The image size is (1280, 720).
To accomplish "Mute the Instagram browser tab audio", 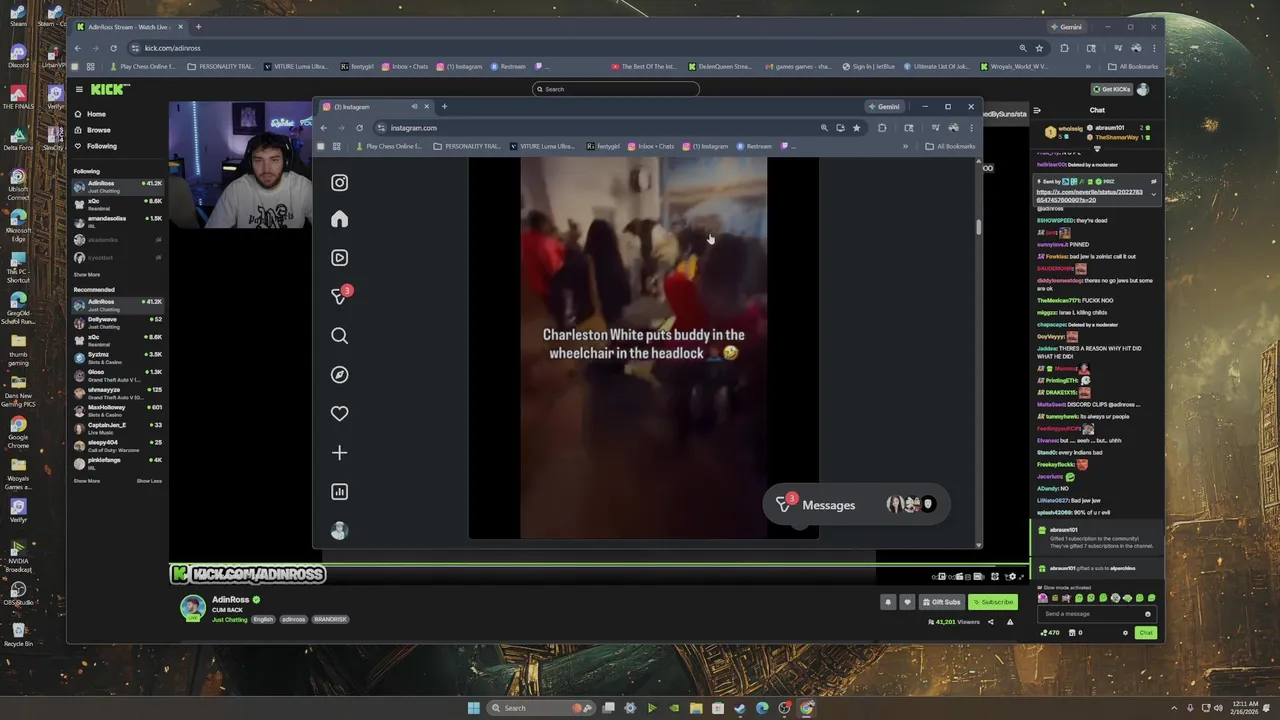I will point(414,107).
